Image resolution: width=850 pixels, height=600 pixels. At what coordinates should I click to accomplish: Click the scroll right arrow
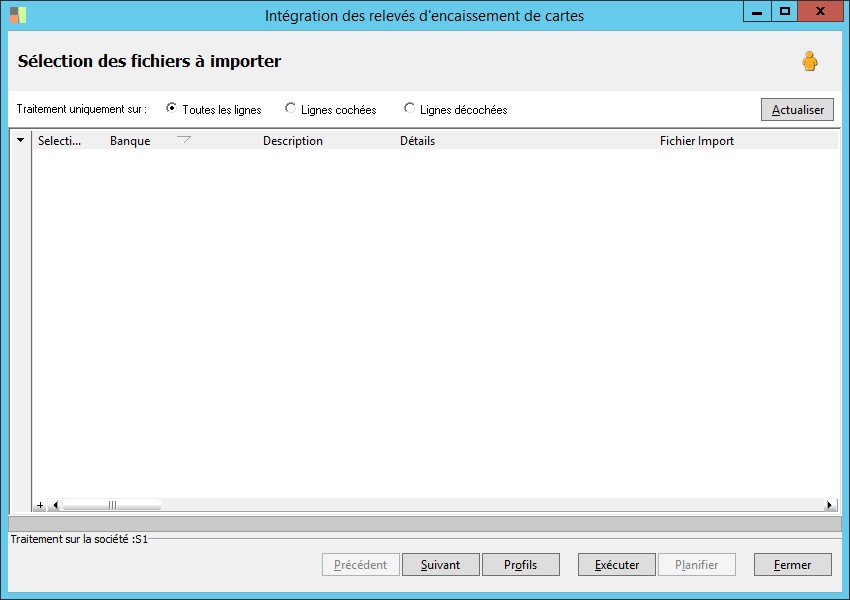pos(829,505)
